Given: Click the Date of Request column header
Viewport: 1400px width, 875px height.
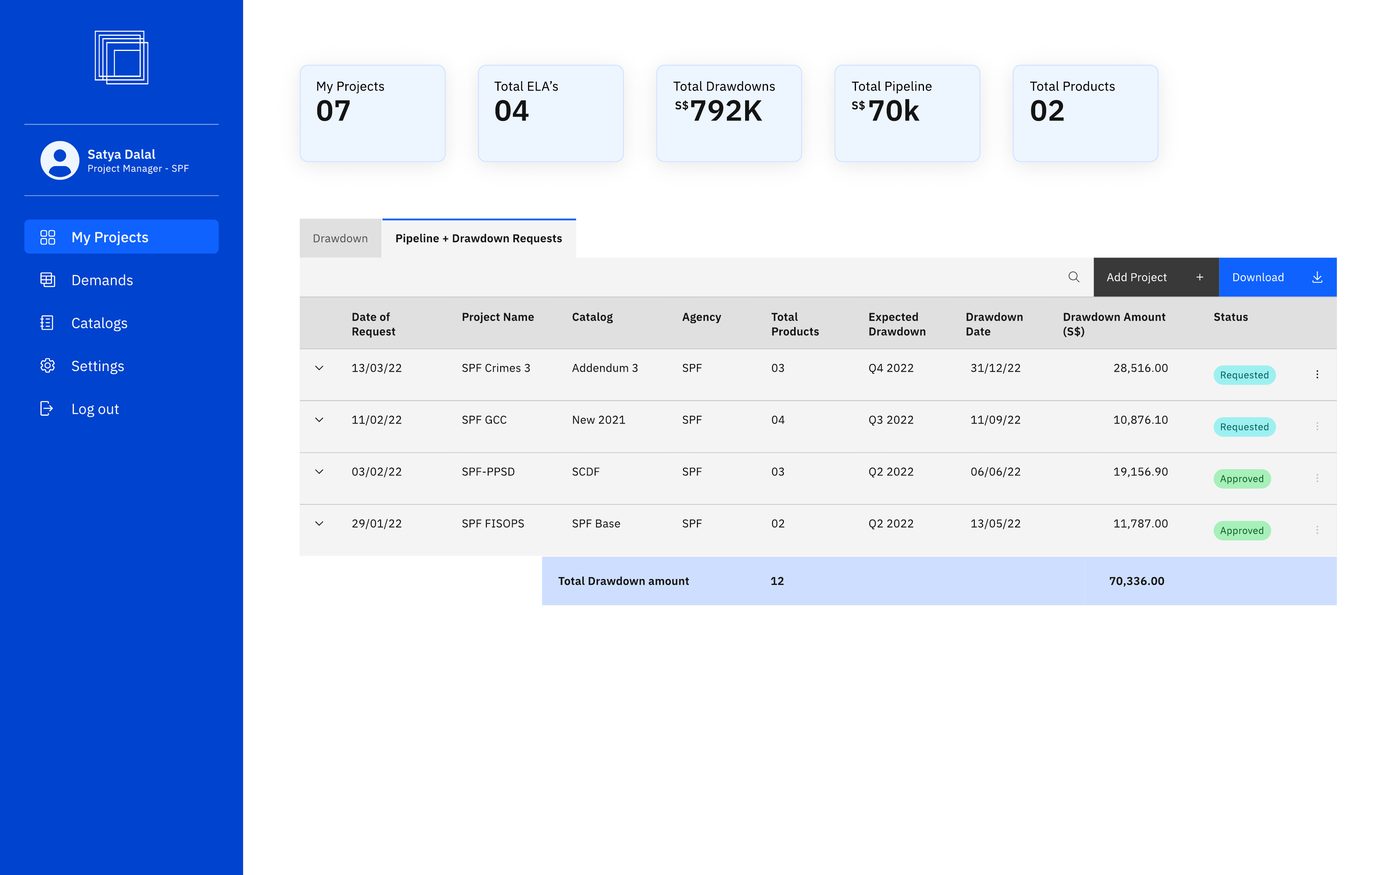Looking at the screenshot, I should [x=374, y=324].
